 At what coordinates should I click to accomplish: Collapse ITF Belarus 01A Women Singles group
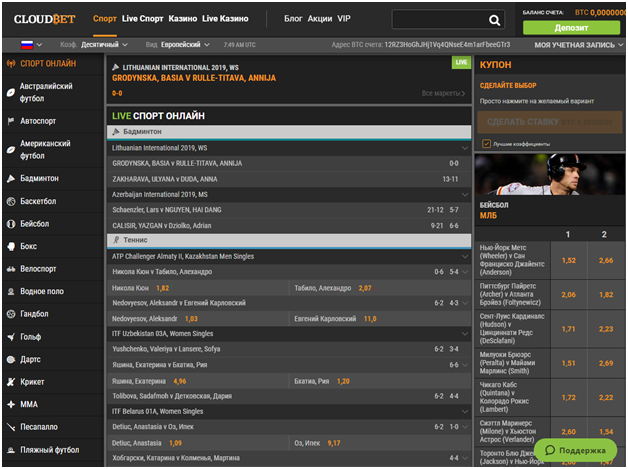coord(465,411)
